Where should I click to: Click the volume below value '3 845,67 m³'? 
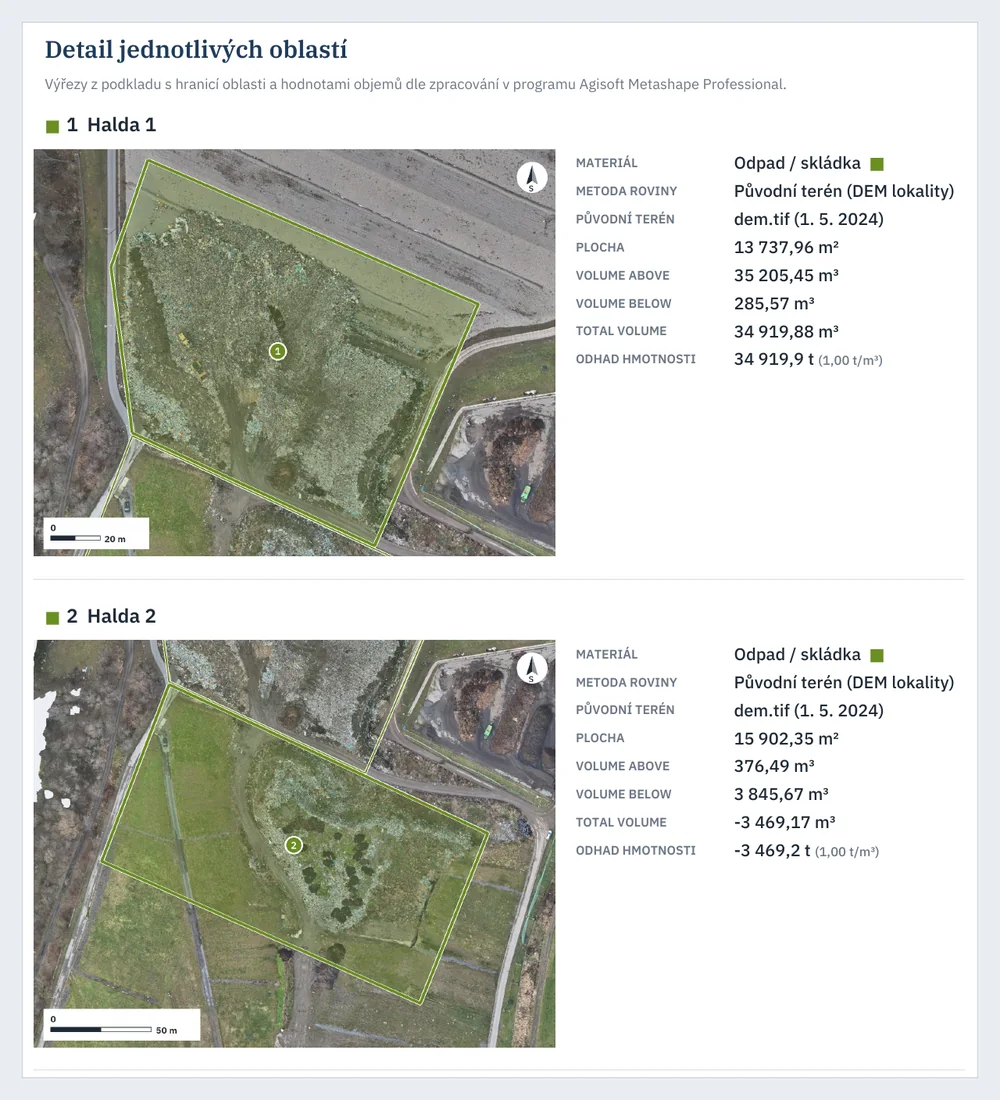[781, 794]
